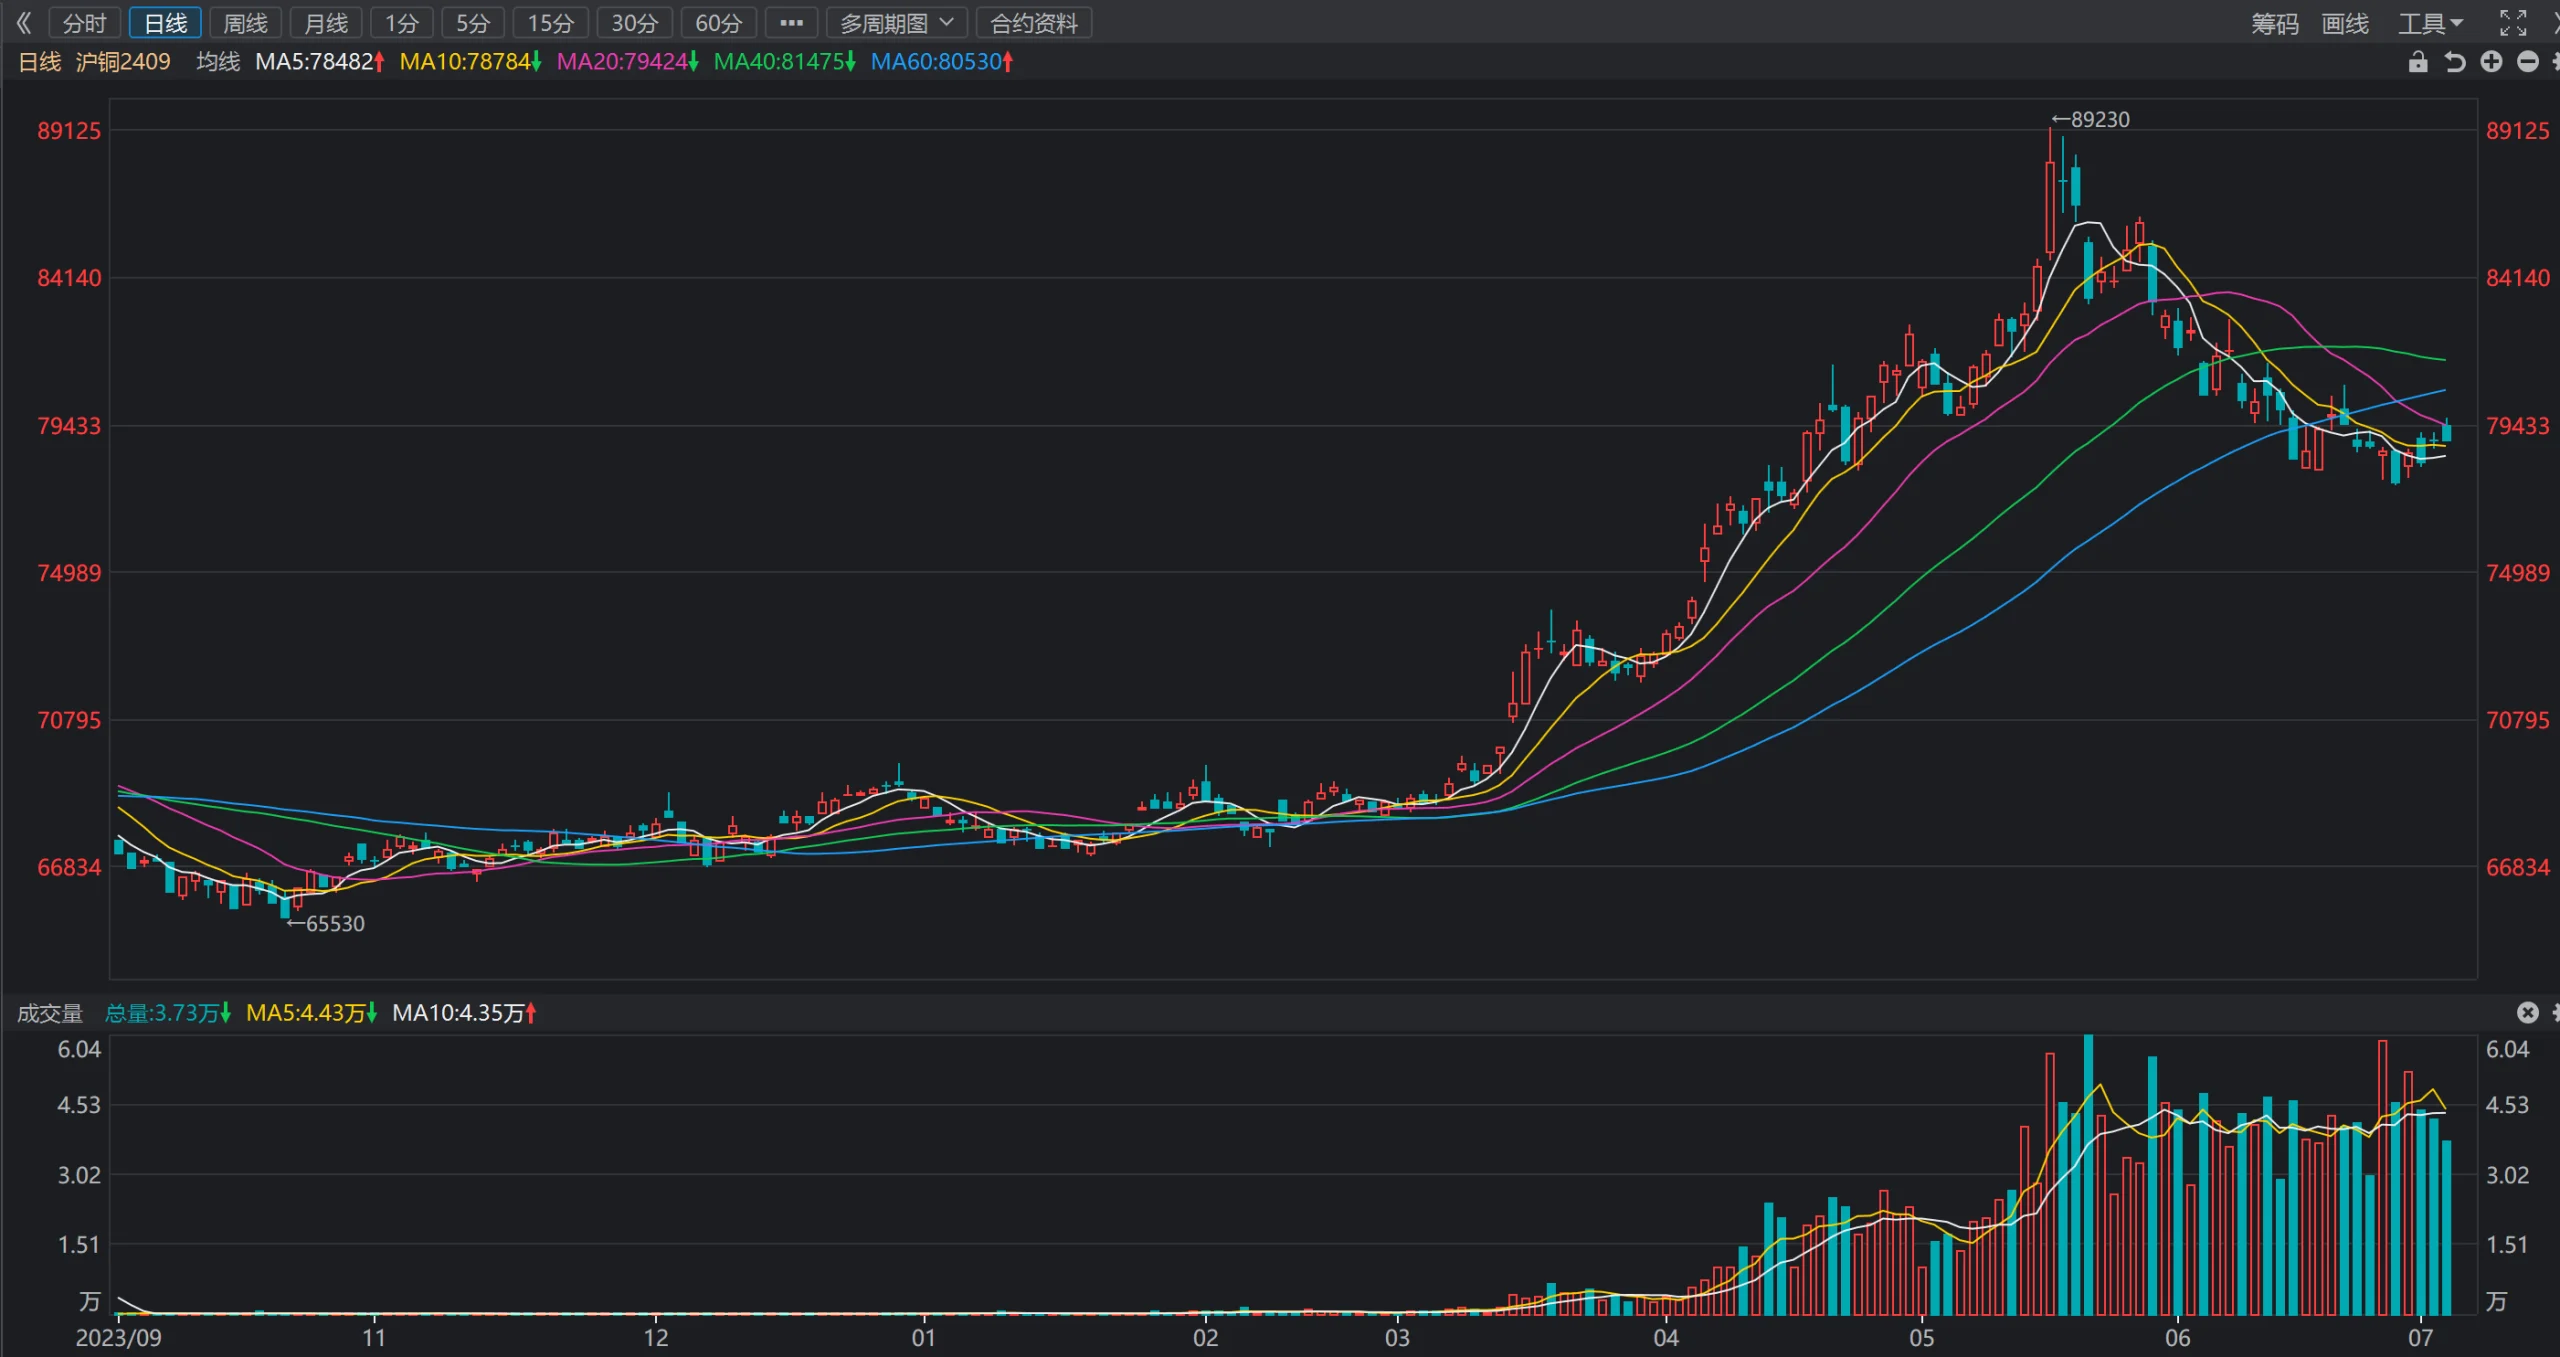Click the 沪铜2409 contract name
This screenshot has width=2560, height=1357.
pos(123,62)
